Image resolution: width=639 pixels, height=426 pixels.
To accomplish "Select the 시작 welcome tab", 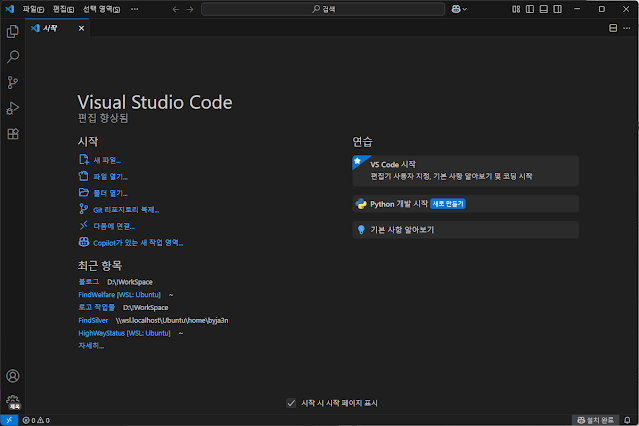I will click(57, 28).
